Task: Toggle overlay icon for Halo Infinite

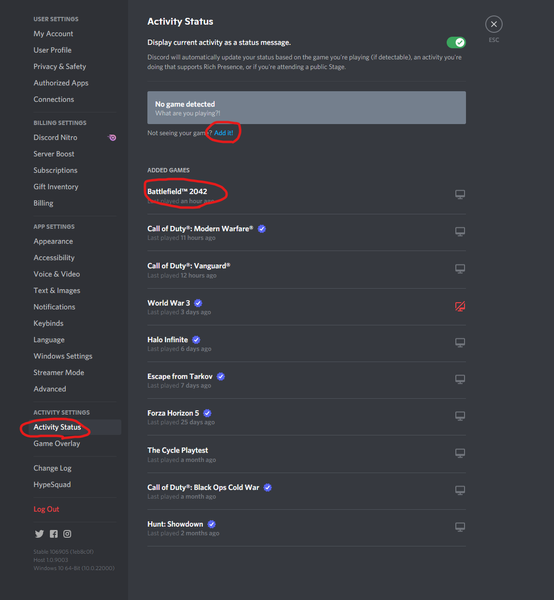Action: point(460,342)
